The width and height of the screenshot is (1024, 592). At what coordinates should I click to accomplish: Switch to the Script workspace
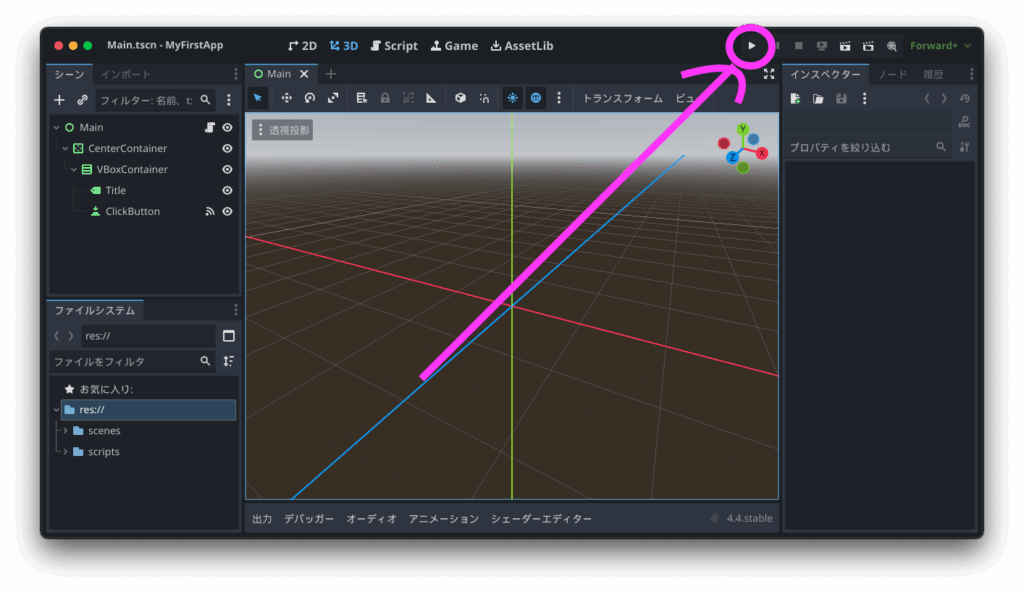[394, 46]
